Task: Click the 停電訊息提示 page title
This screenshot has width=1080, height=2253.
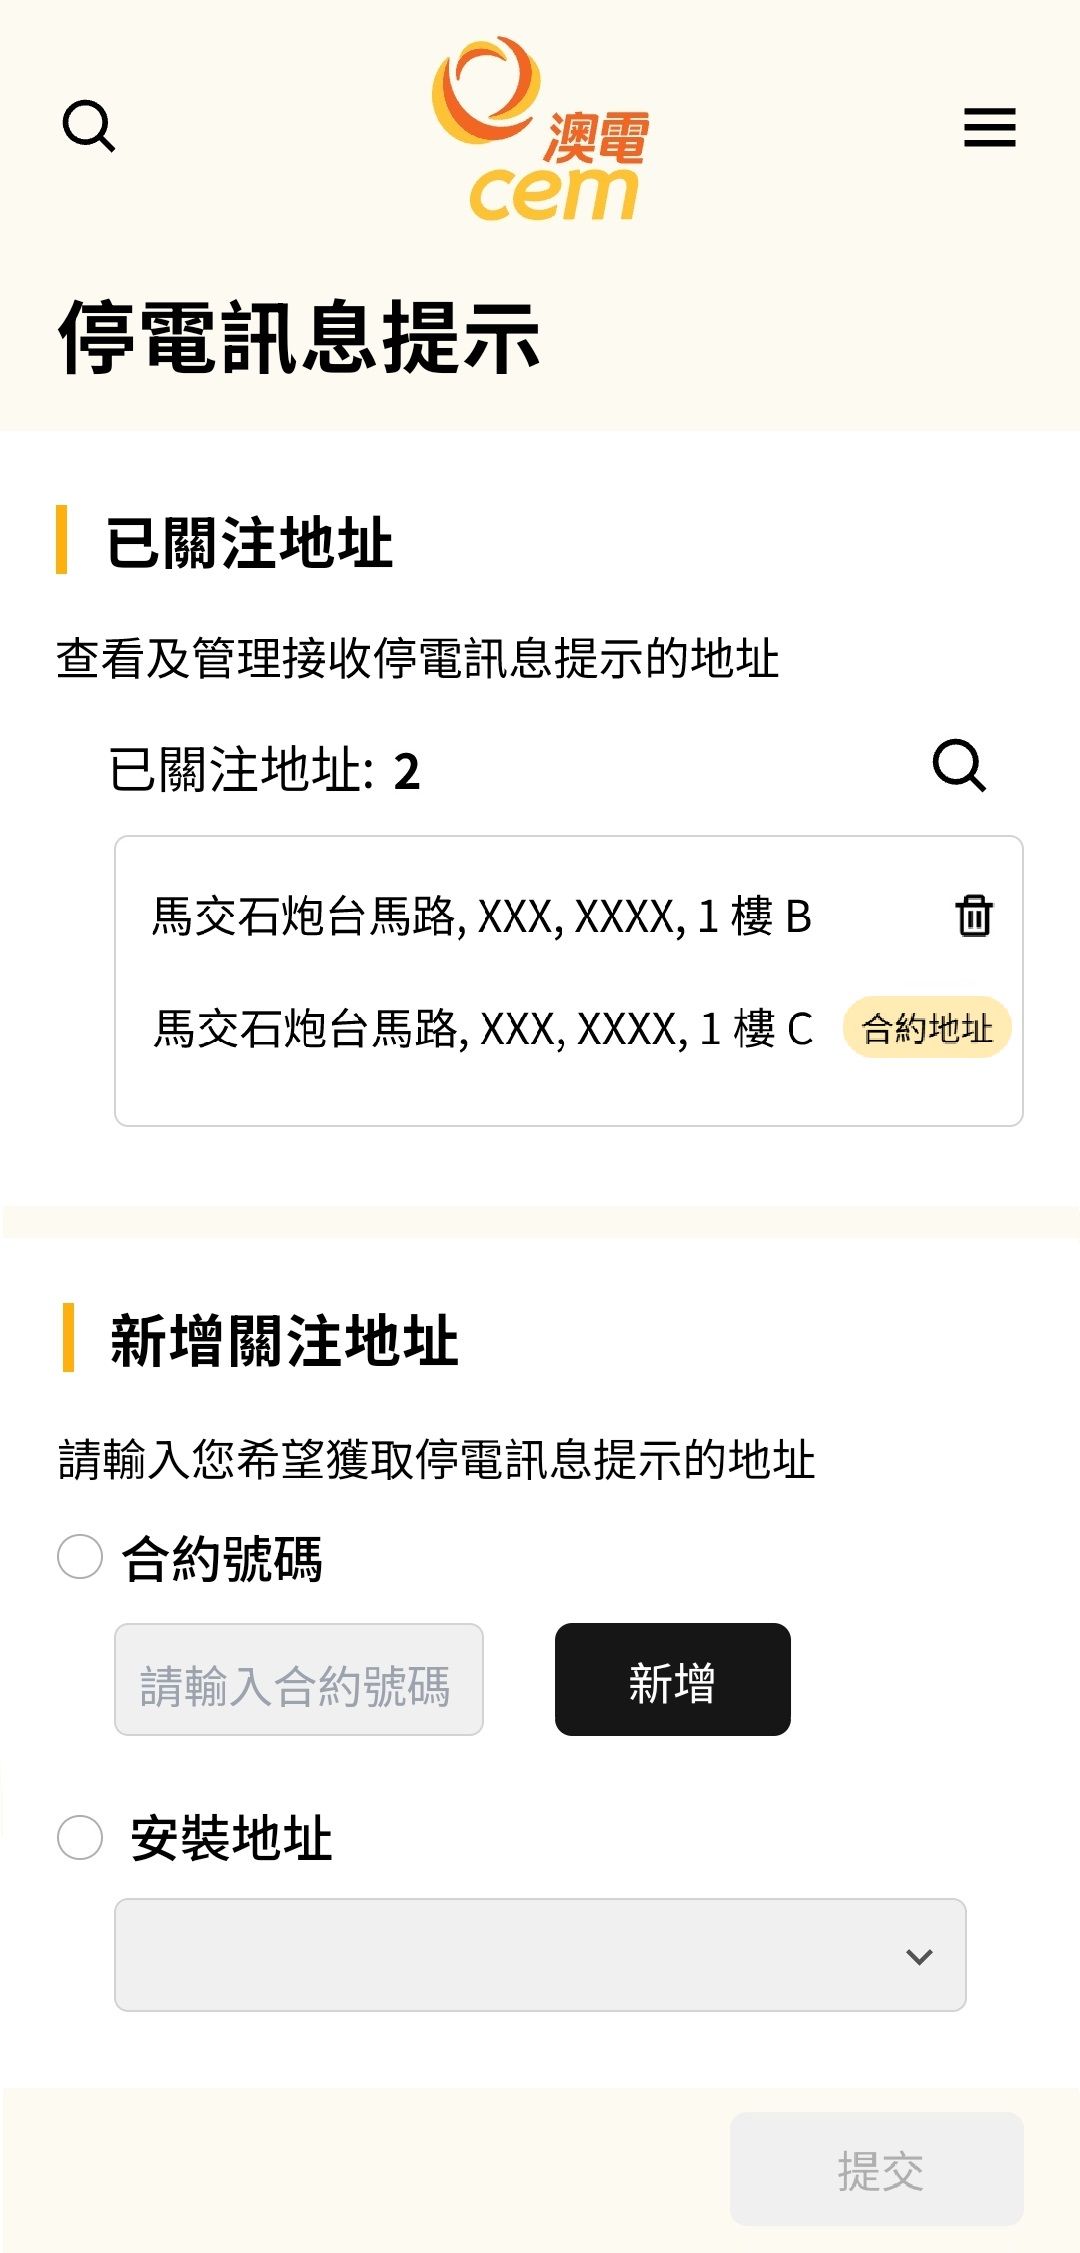Action: tap(299, 337)
